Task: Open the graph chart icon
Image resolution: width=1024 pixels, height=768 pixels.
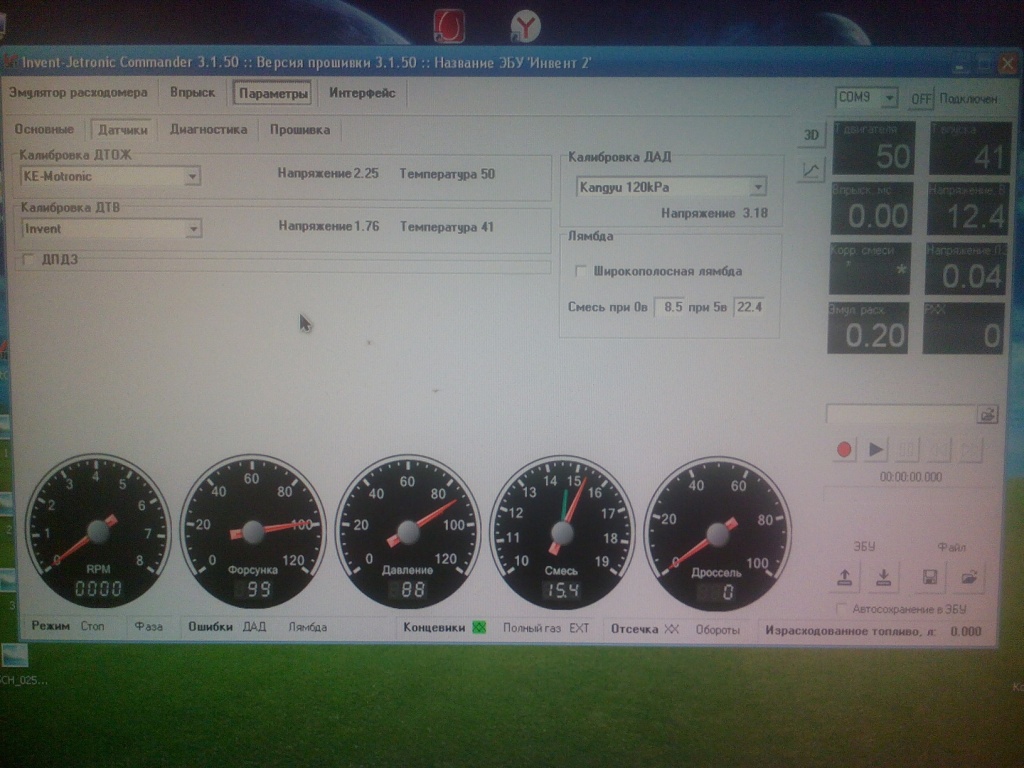Action: coord(811,170)
